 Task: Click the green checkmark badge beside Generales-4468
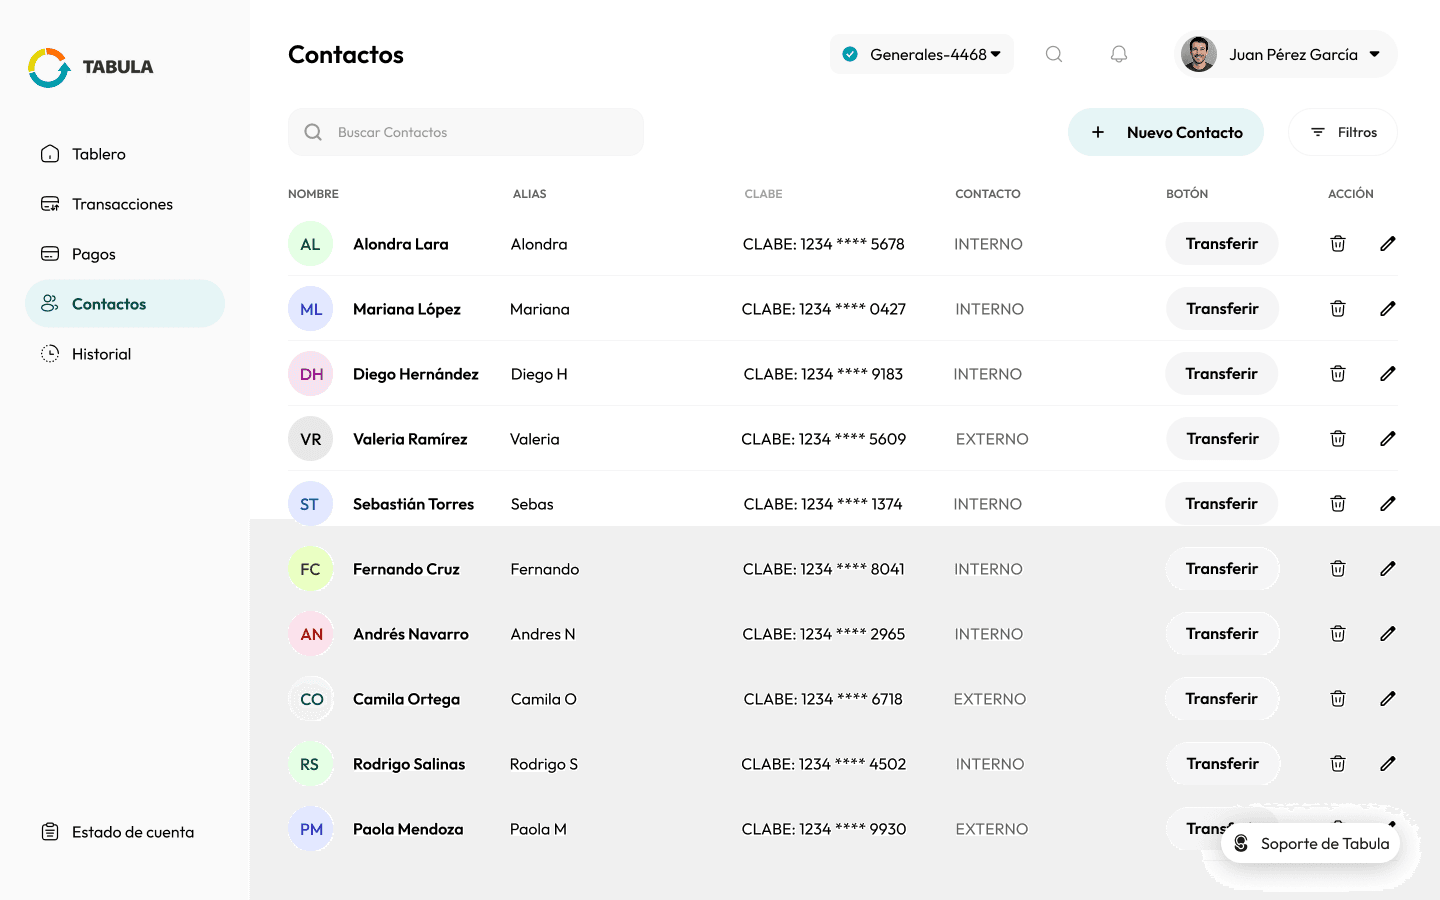point(850,54)
